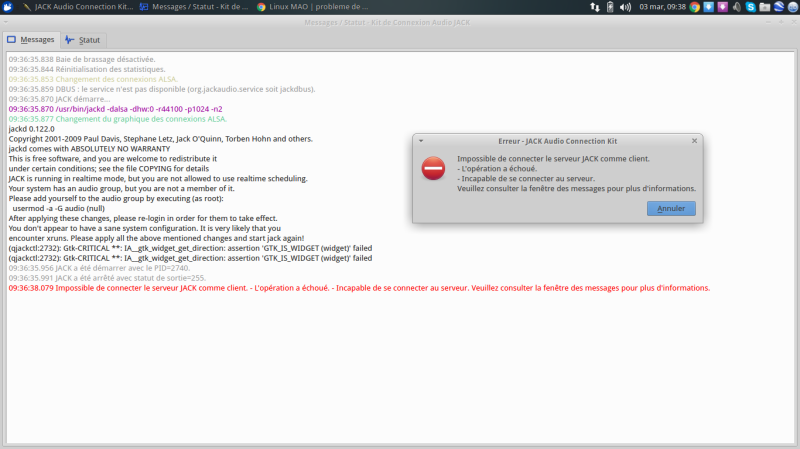Click the 'Réinitialisation des statistiques' line
The image size is (800, 449).
point(87,69)
